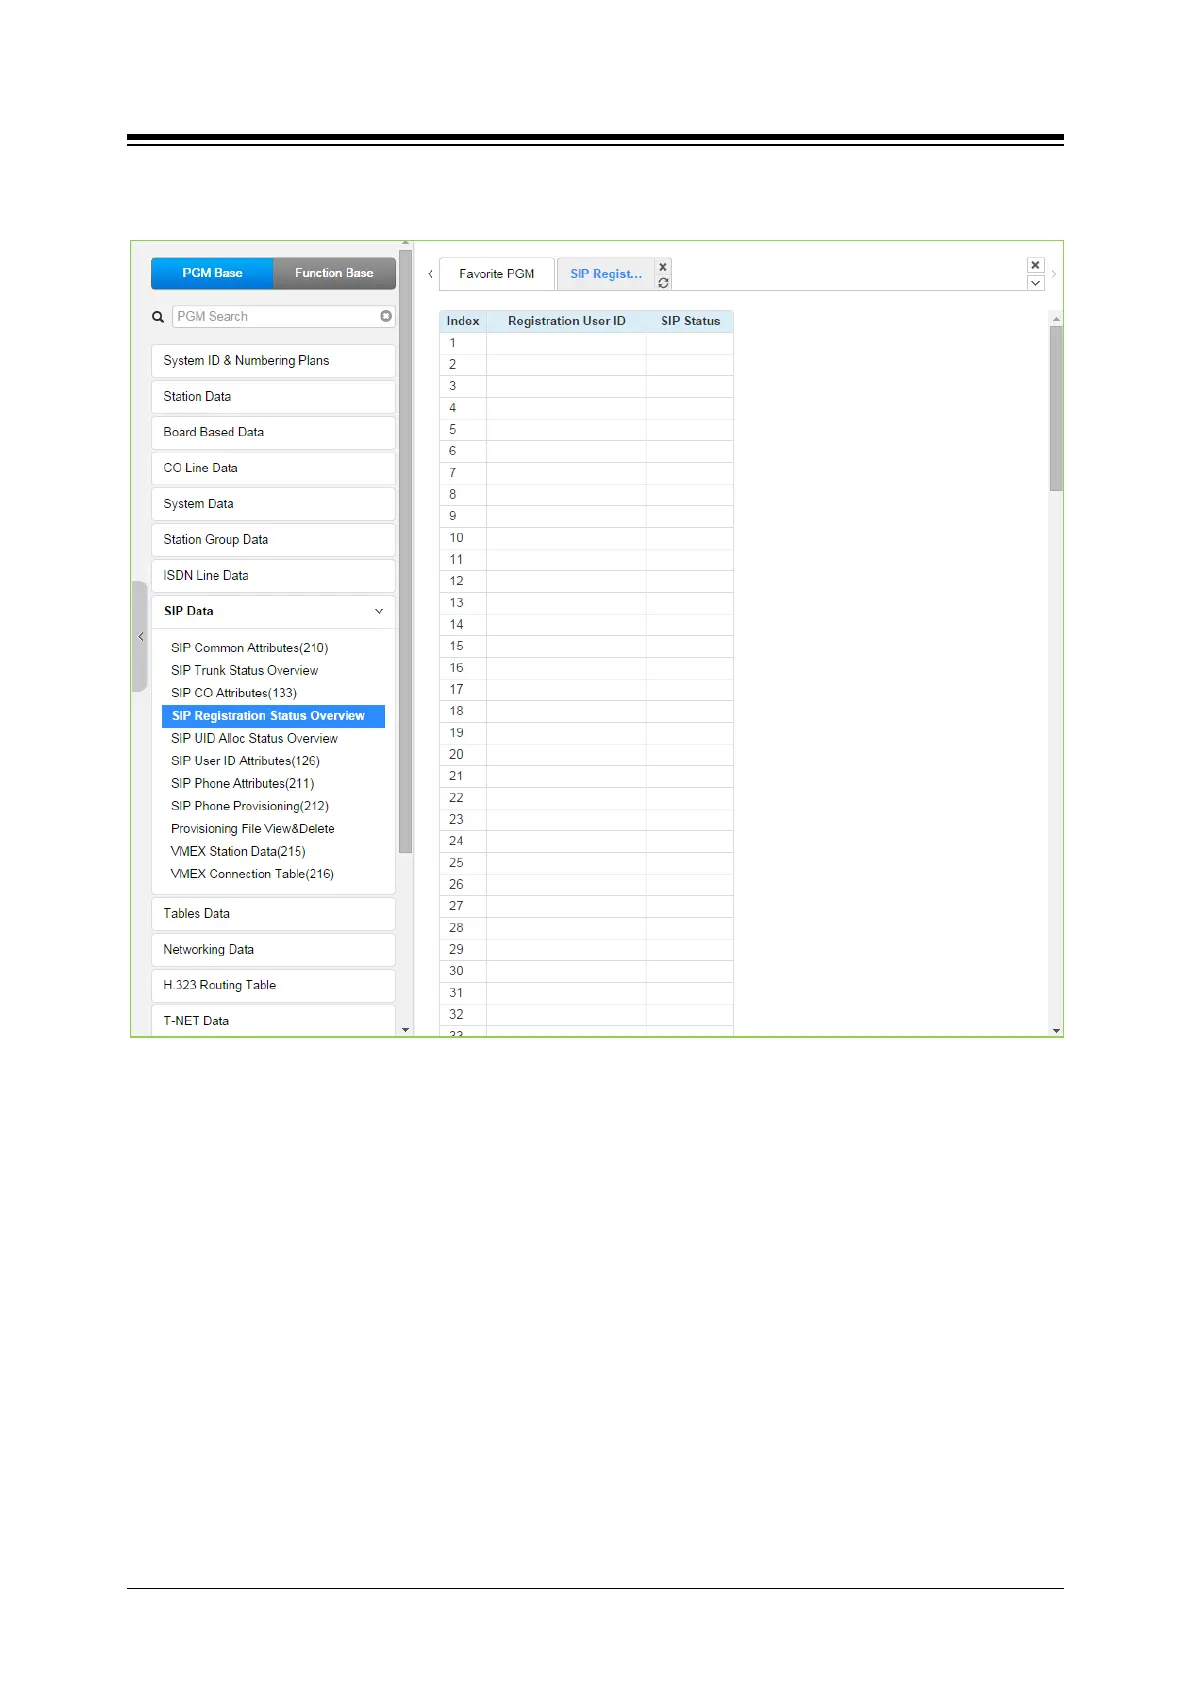Open SIP Phone Provisioning(212)
Viewport: 1191px width, 1684px height.
point(250,806)
